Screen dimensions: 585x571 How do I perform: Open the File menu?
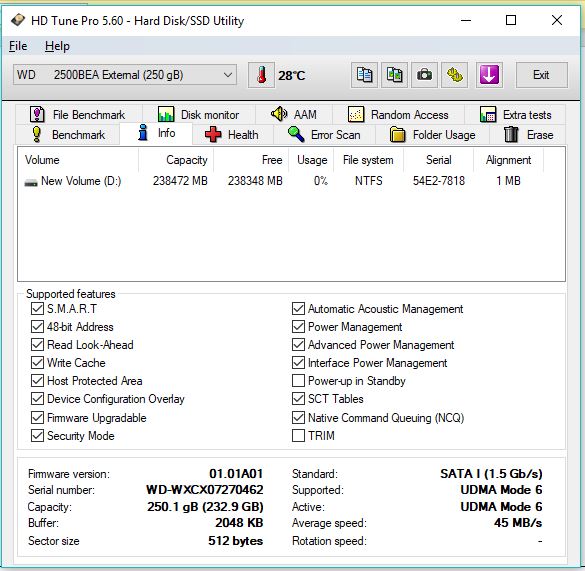tap(18, 46)
